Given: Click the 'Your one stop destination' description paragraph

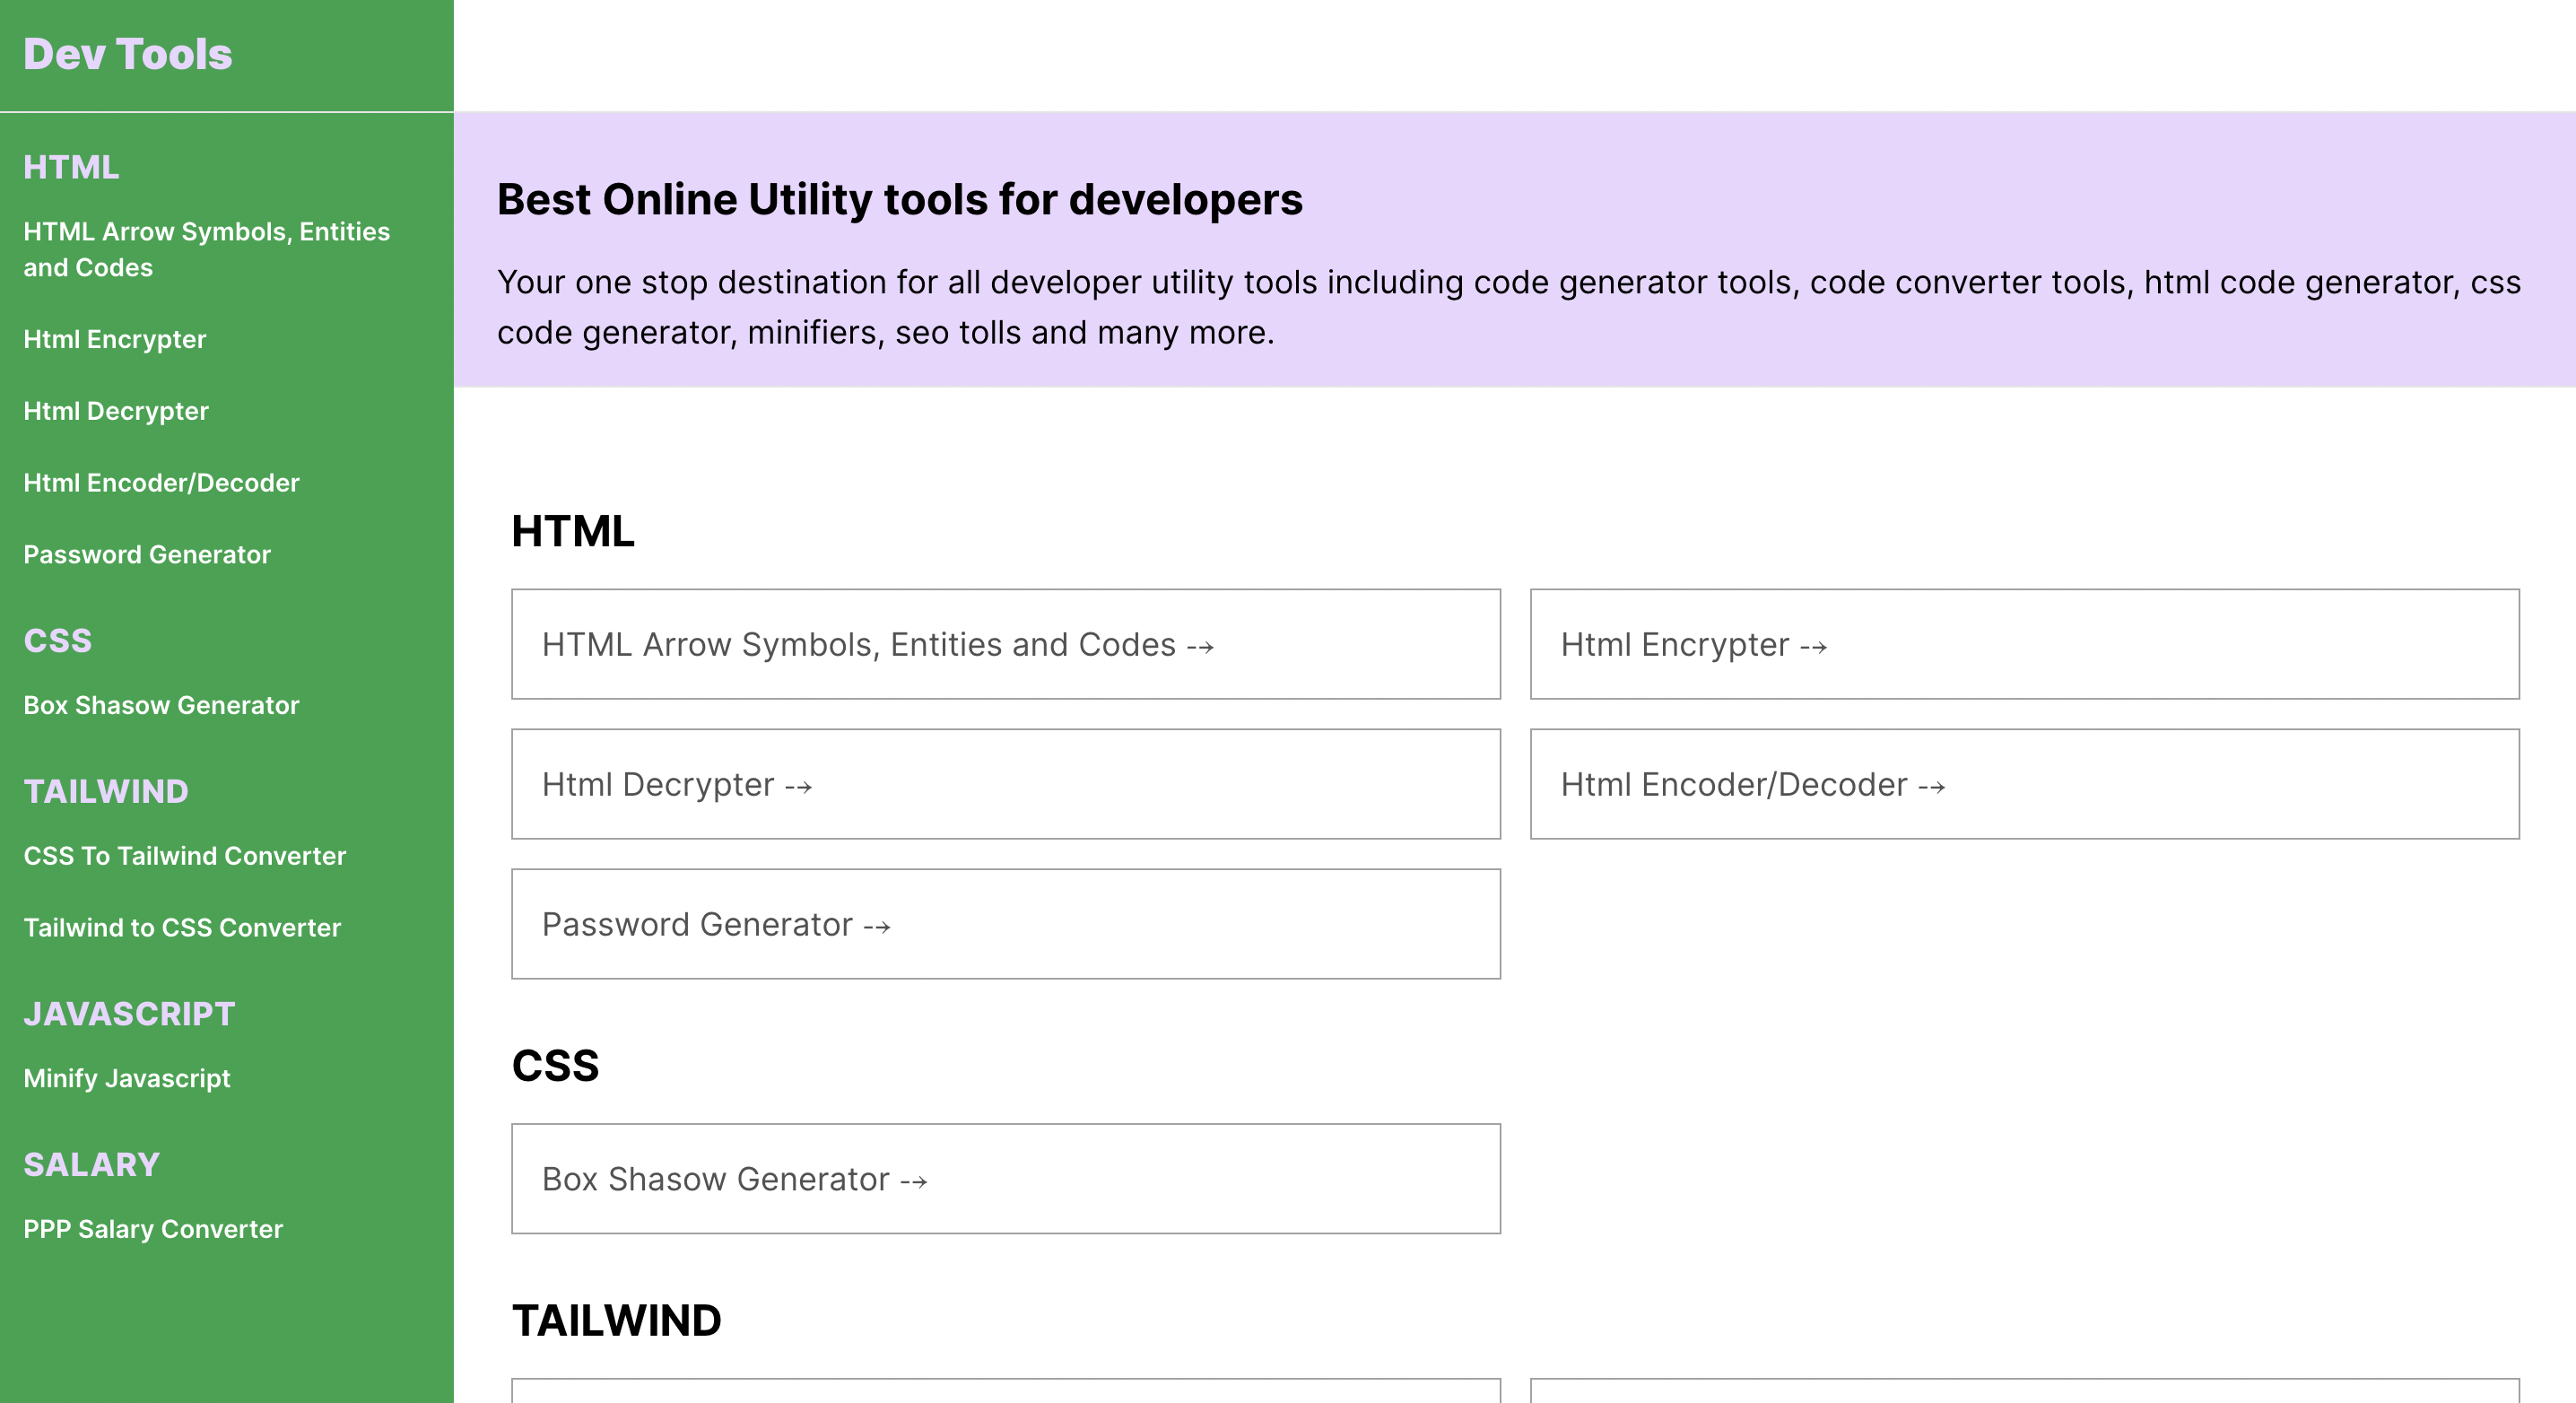Looking at the screenshot, I should coord(1509,307).
